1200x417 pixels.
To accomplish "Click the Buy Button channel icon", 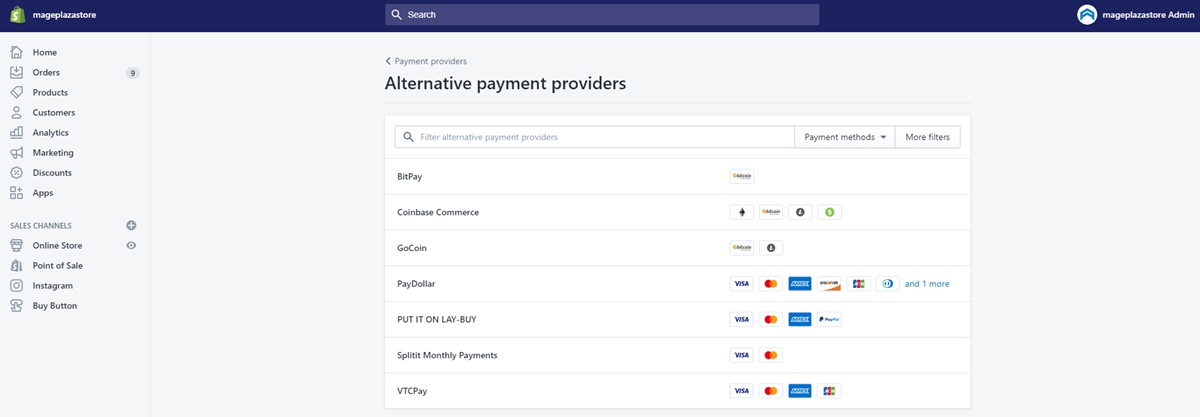I will [16, 305].
